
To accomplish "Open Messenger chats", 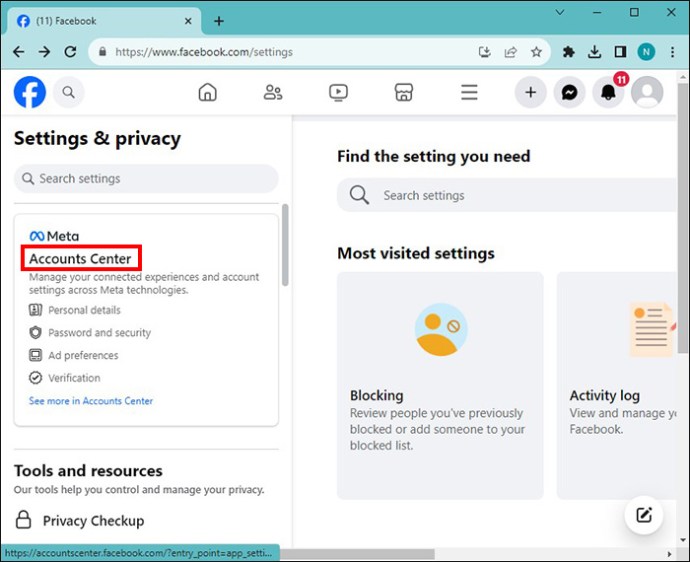I will (x=569, y=92).
